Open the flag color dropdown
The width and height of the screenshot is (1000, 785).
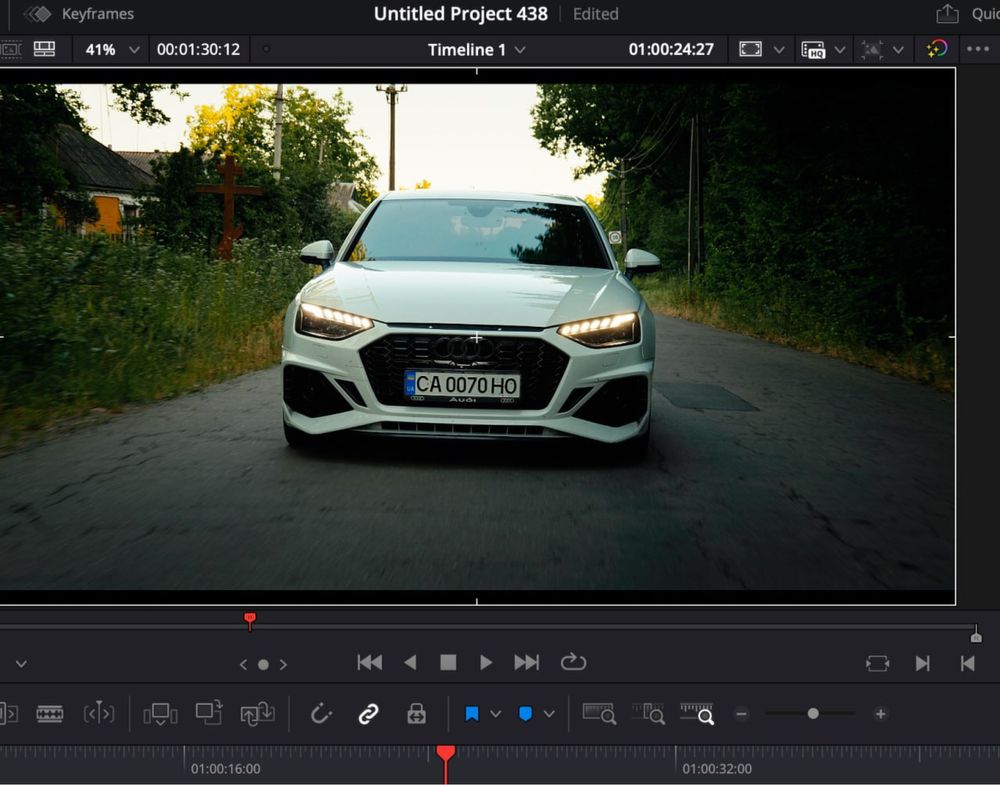pyautogui.click(x=496, y=714)
